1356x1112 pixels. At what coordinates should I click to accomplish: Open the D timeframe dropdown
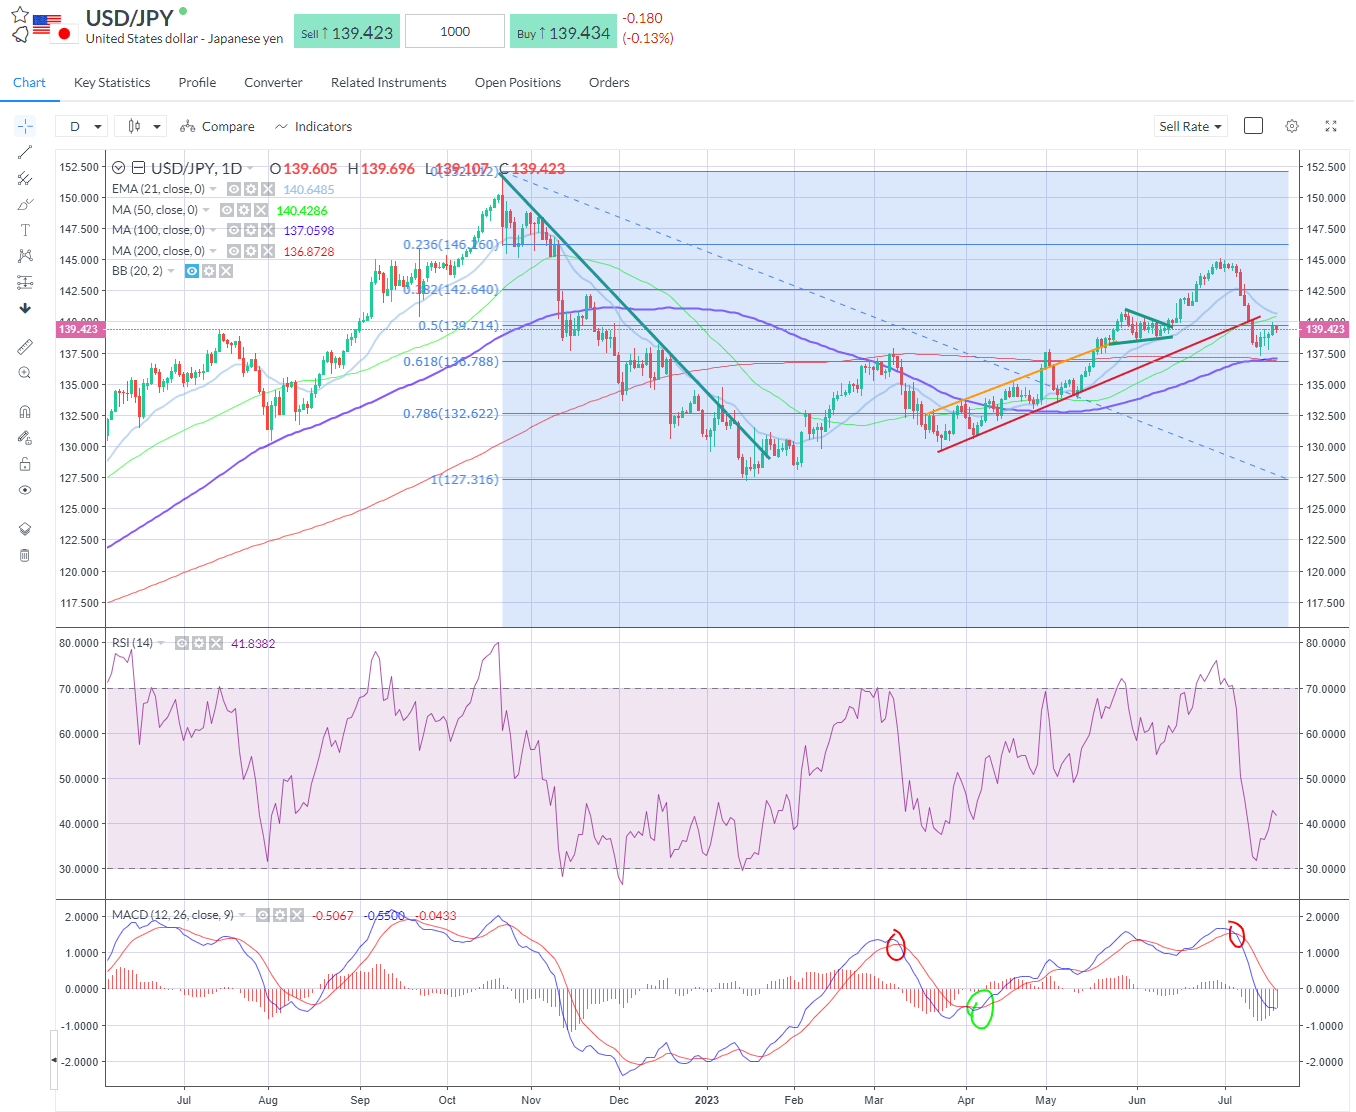click(x=82, y=127)
